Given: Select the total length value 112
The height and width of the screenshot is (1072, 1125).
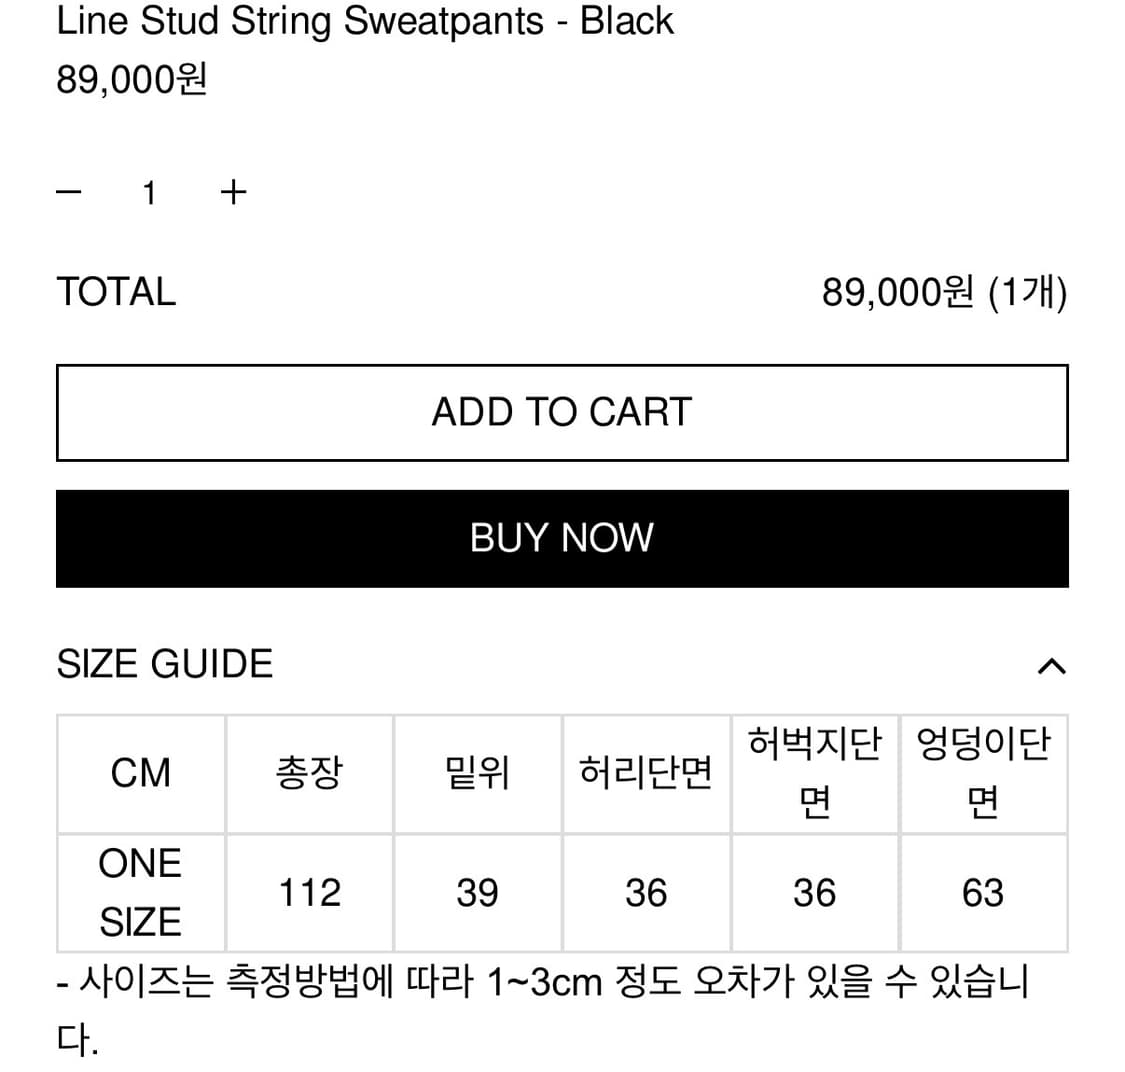Looking at the screenshot, I should point(309,891).
